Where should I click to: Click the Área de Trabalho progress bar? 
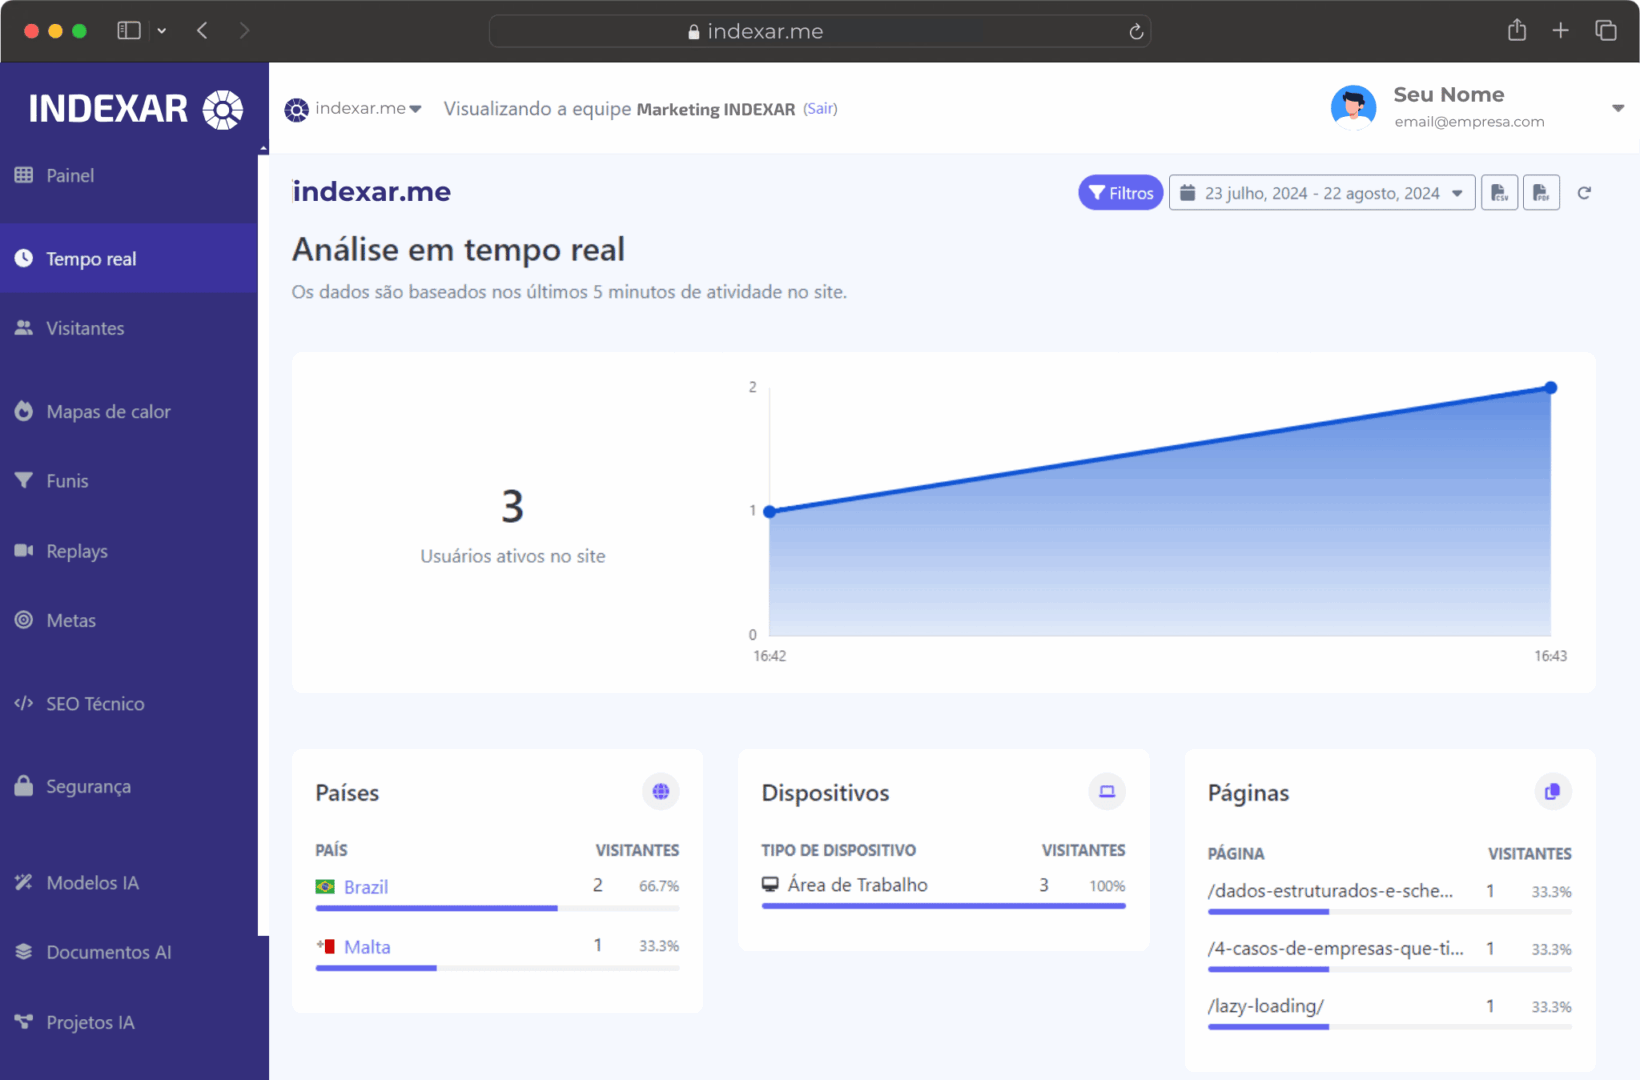(x=943, y=906)
